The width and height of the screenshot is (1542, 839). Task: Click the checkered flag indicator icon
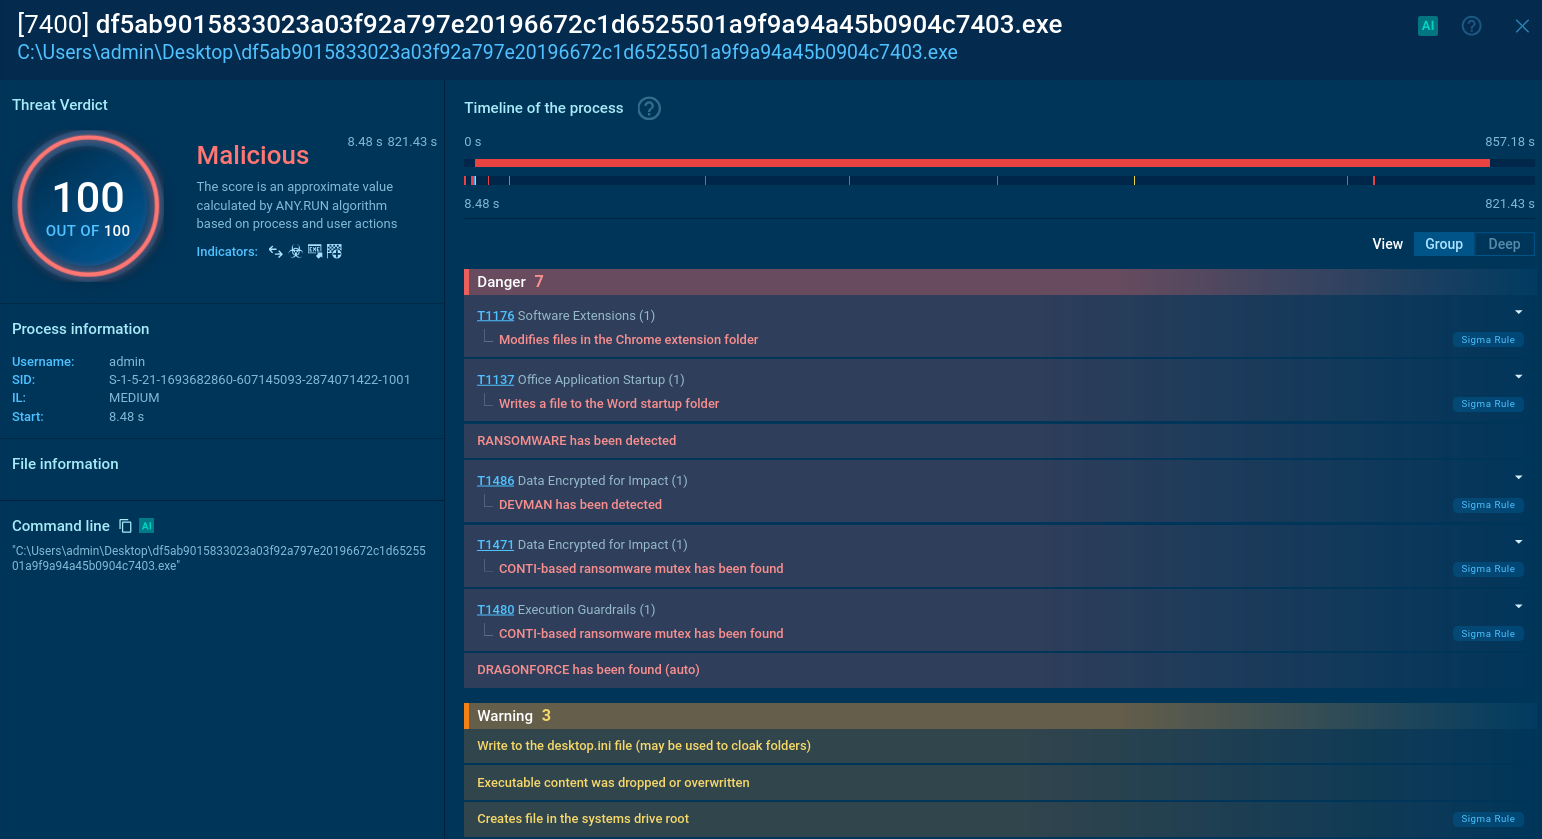(334, 252)
